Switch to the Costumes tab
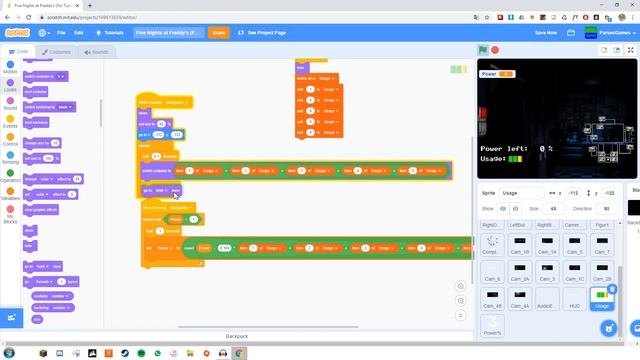This screenshot has height=360, width=640. tap(56, 52)
